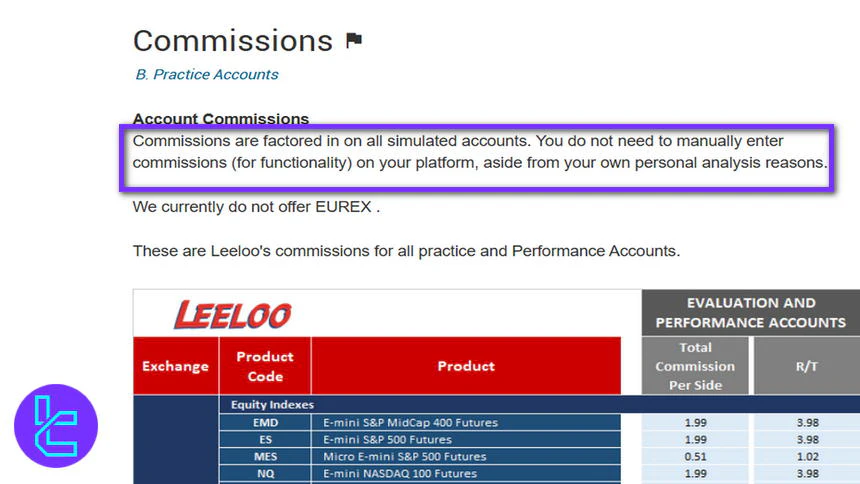Click the Product column header
The height and width of the screenshot is (484, 860).
click(466, 366)
